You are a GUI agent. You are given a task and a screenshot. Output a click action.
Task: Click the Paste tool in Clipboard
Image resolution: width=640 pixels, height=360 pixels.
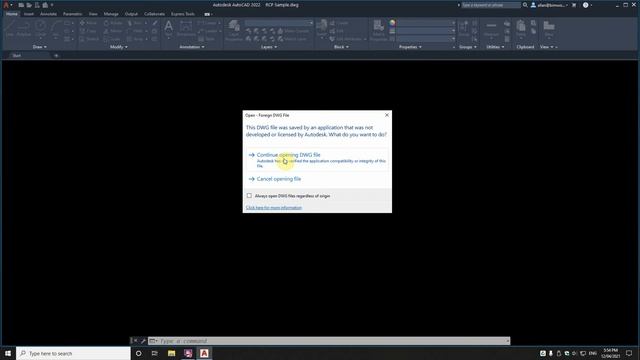coord(521,29)
